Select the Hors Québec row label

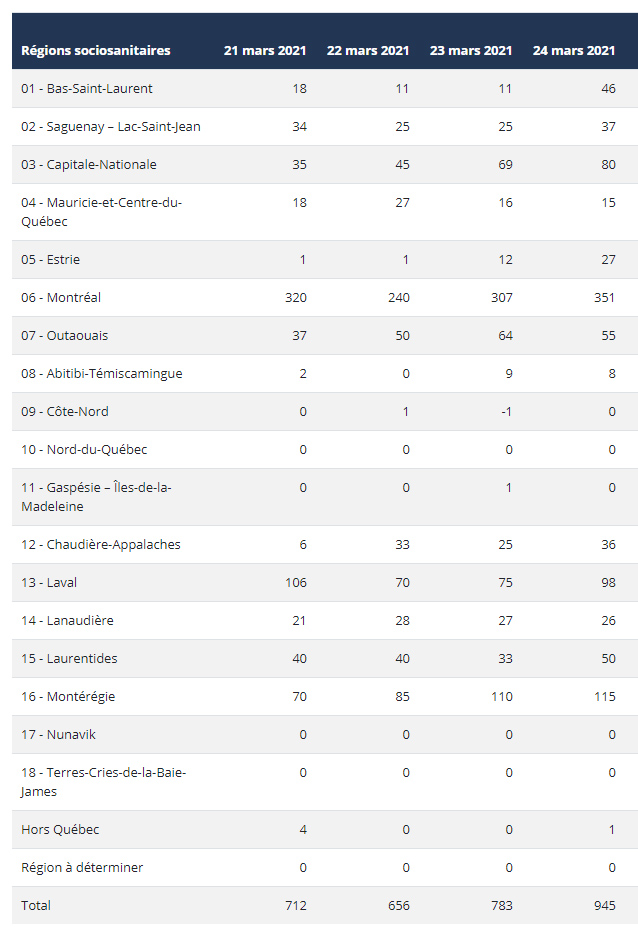point(60,829)
